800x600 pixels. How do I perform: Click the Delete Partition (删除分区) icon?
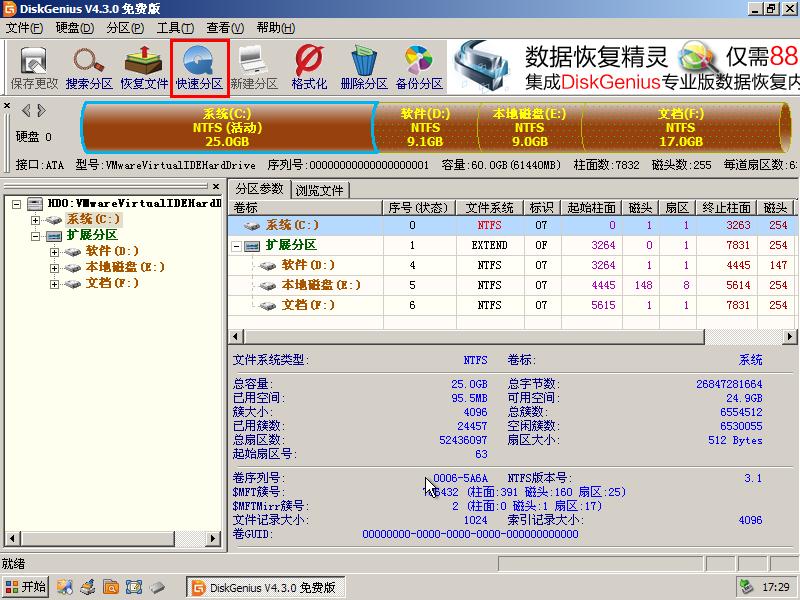click(x=364, y=67)
